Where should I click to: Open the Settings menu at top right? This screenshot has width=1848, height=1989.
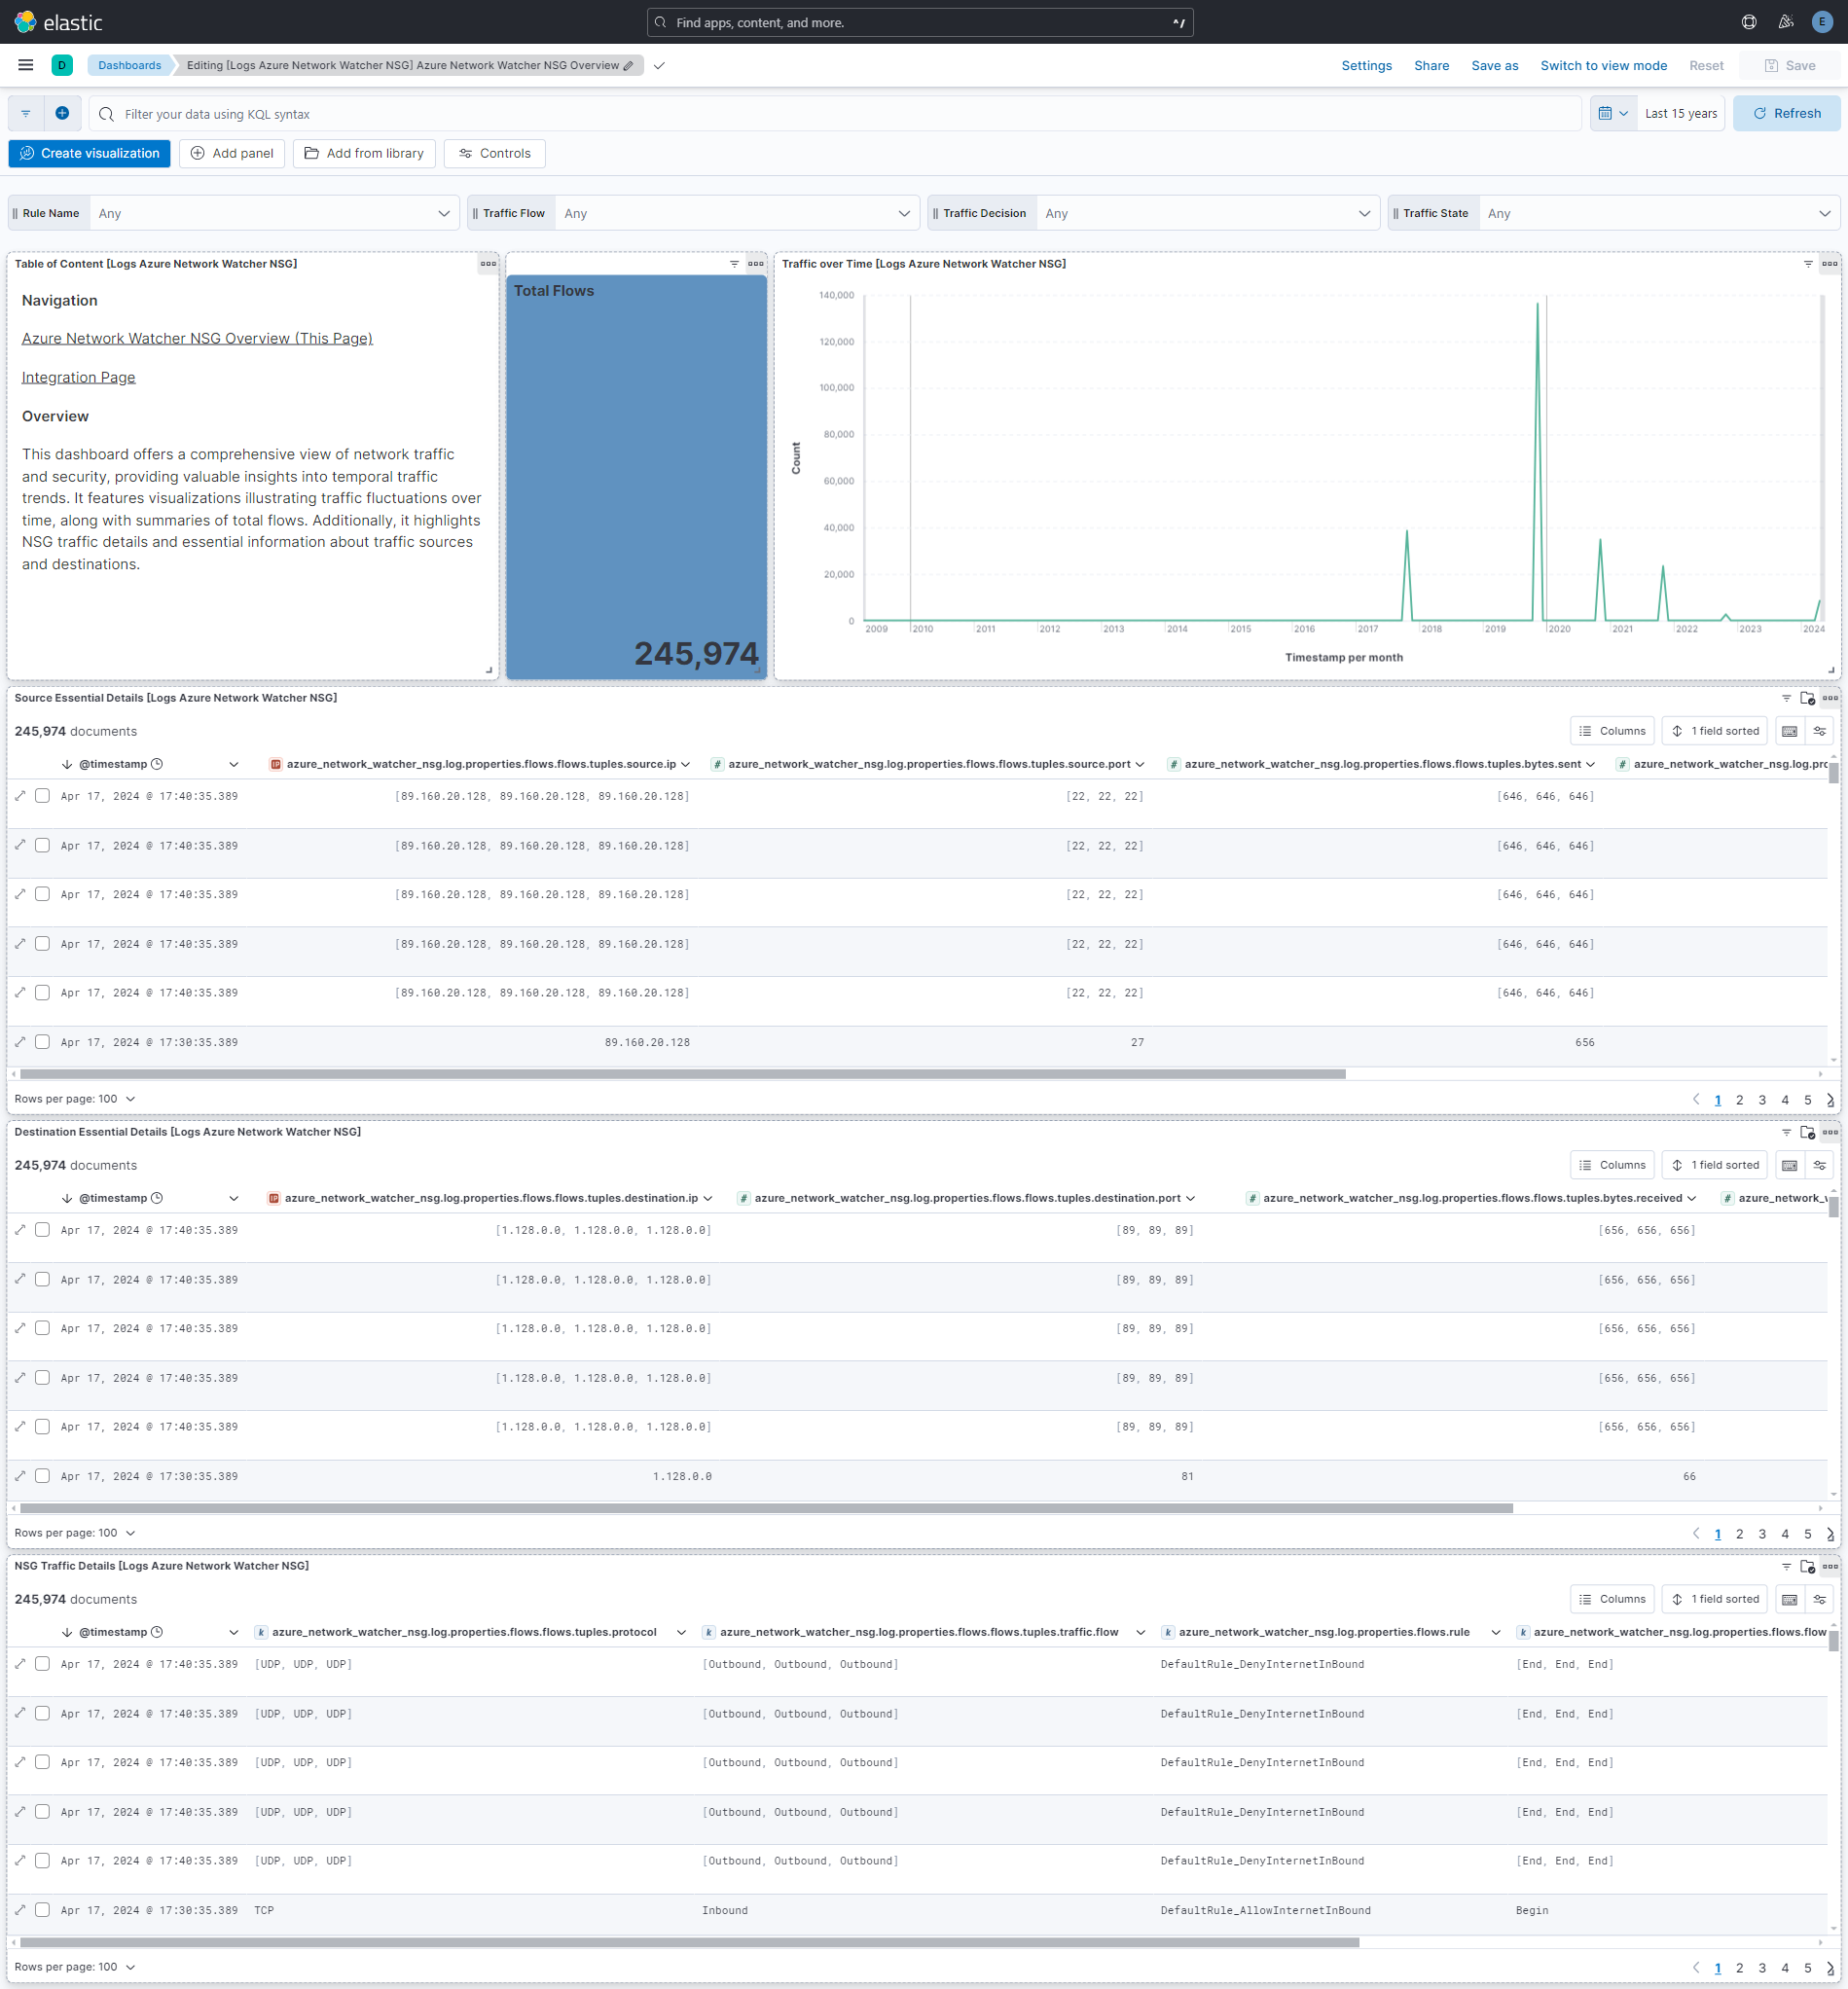pos(1366,65)
